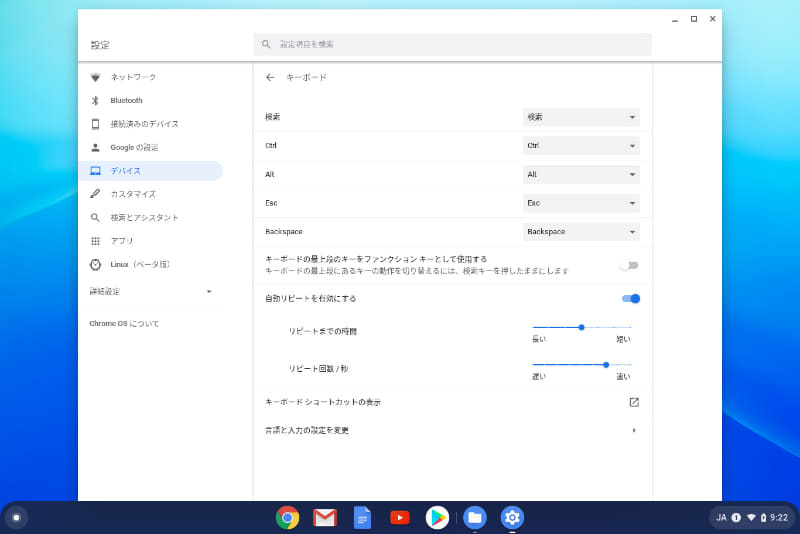Image resolution: width=800 pixels, height=534 pixels.
Task: Open keyboard shortcuts external link icon
Action: pos(634,402)
